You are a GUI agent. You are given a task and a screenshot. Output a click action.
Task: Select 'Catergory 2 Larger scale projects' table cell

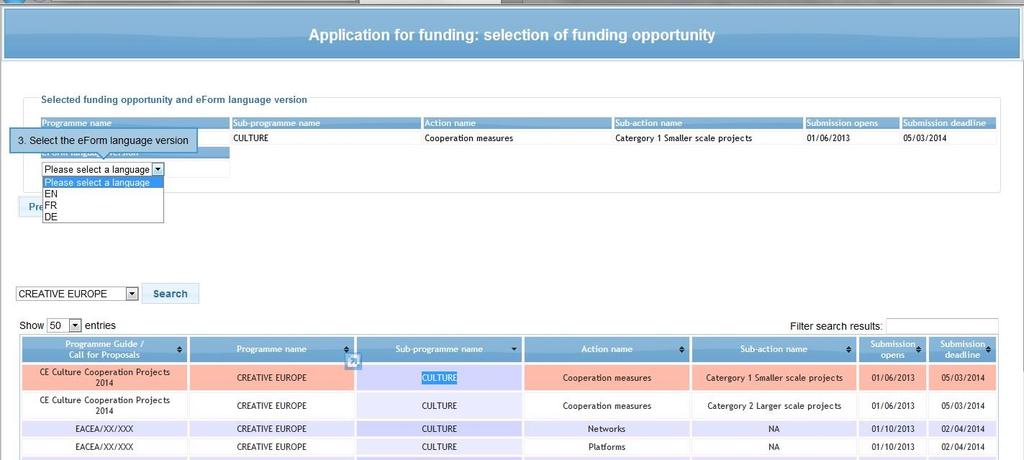[x=774, y=406]
